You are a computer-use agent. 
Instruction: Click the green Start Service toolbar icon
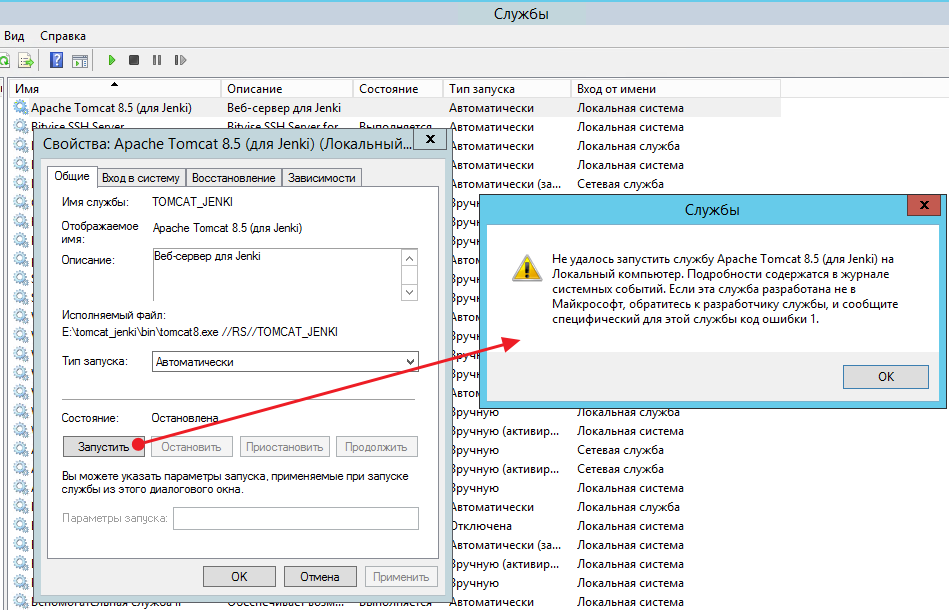[111, 60]
